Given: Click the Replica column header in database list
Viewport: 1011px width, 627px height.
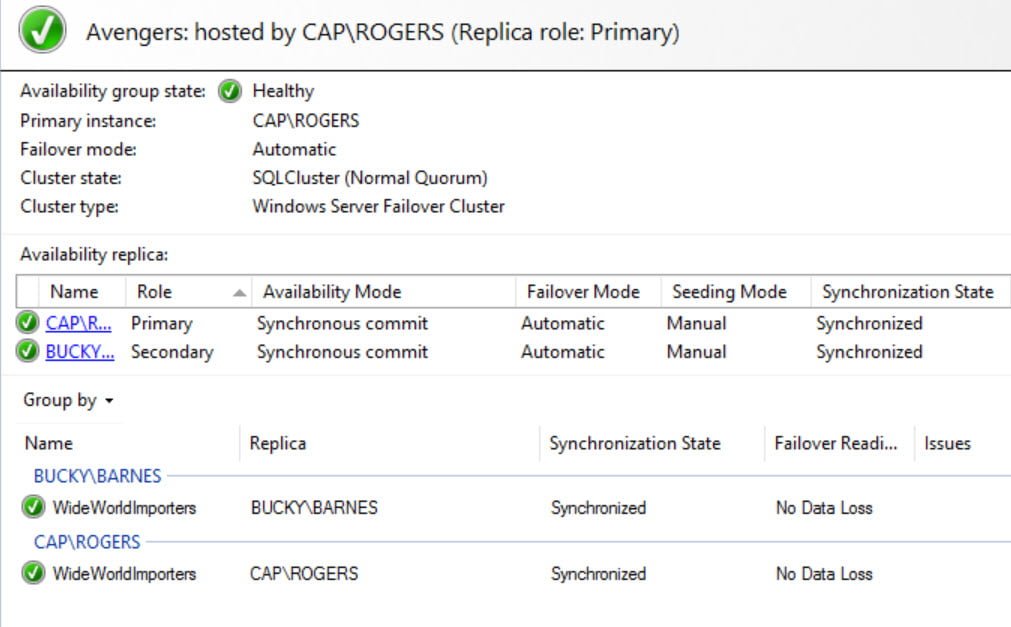Looking at the screenshot, I should 389,443.
